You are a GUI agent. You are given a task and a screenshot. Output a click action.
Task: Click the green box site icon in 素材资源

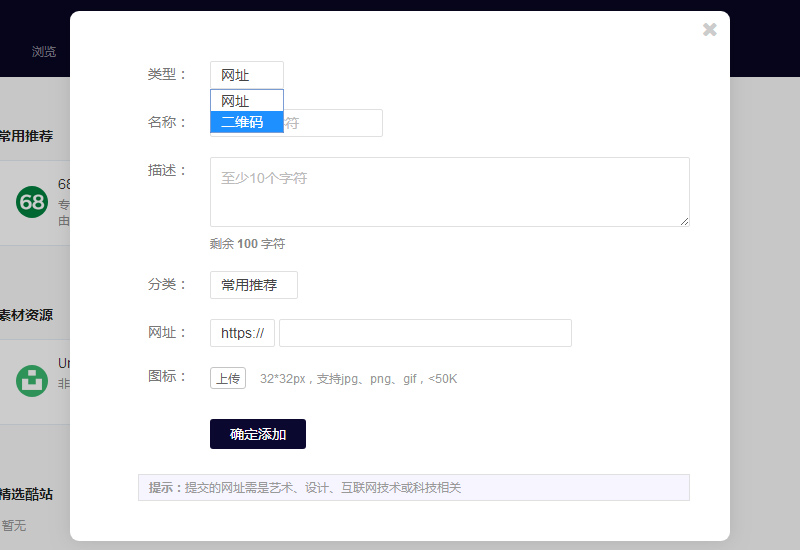(32, 381)
